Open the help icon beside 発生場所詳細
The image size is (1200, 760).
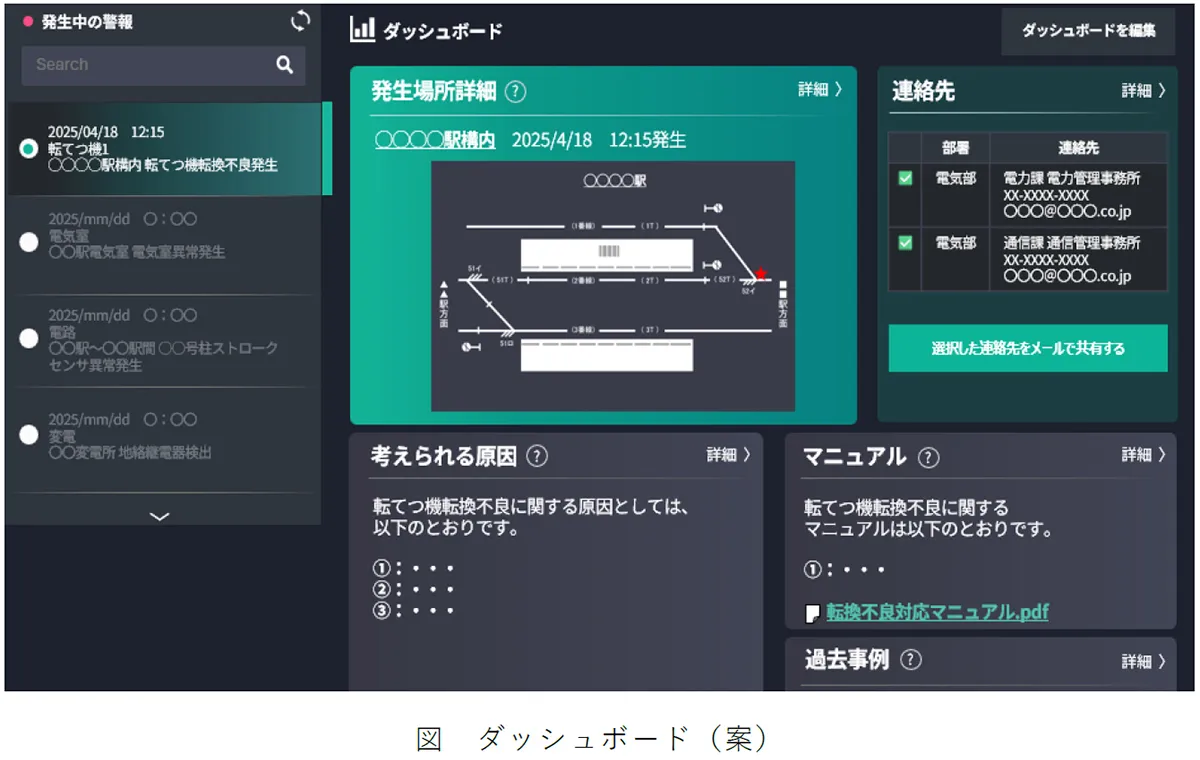pos(515,90)
